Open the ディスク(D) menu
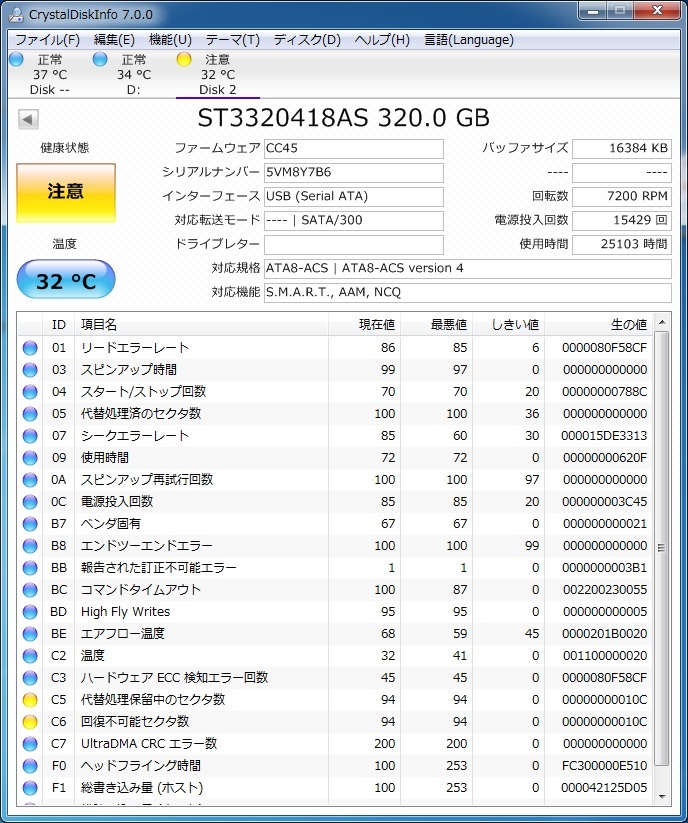Screen dimensions: 688x823 pyautogui.click(x=307, y=40)
